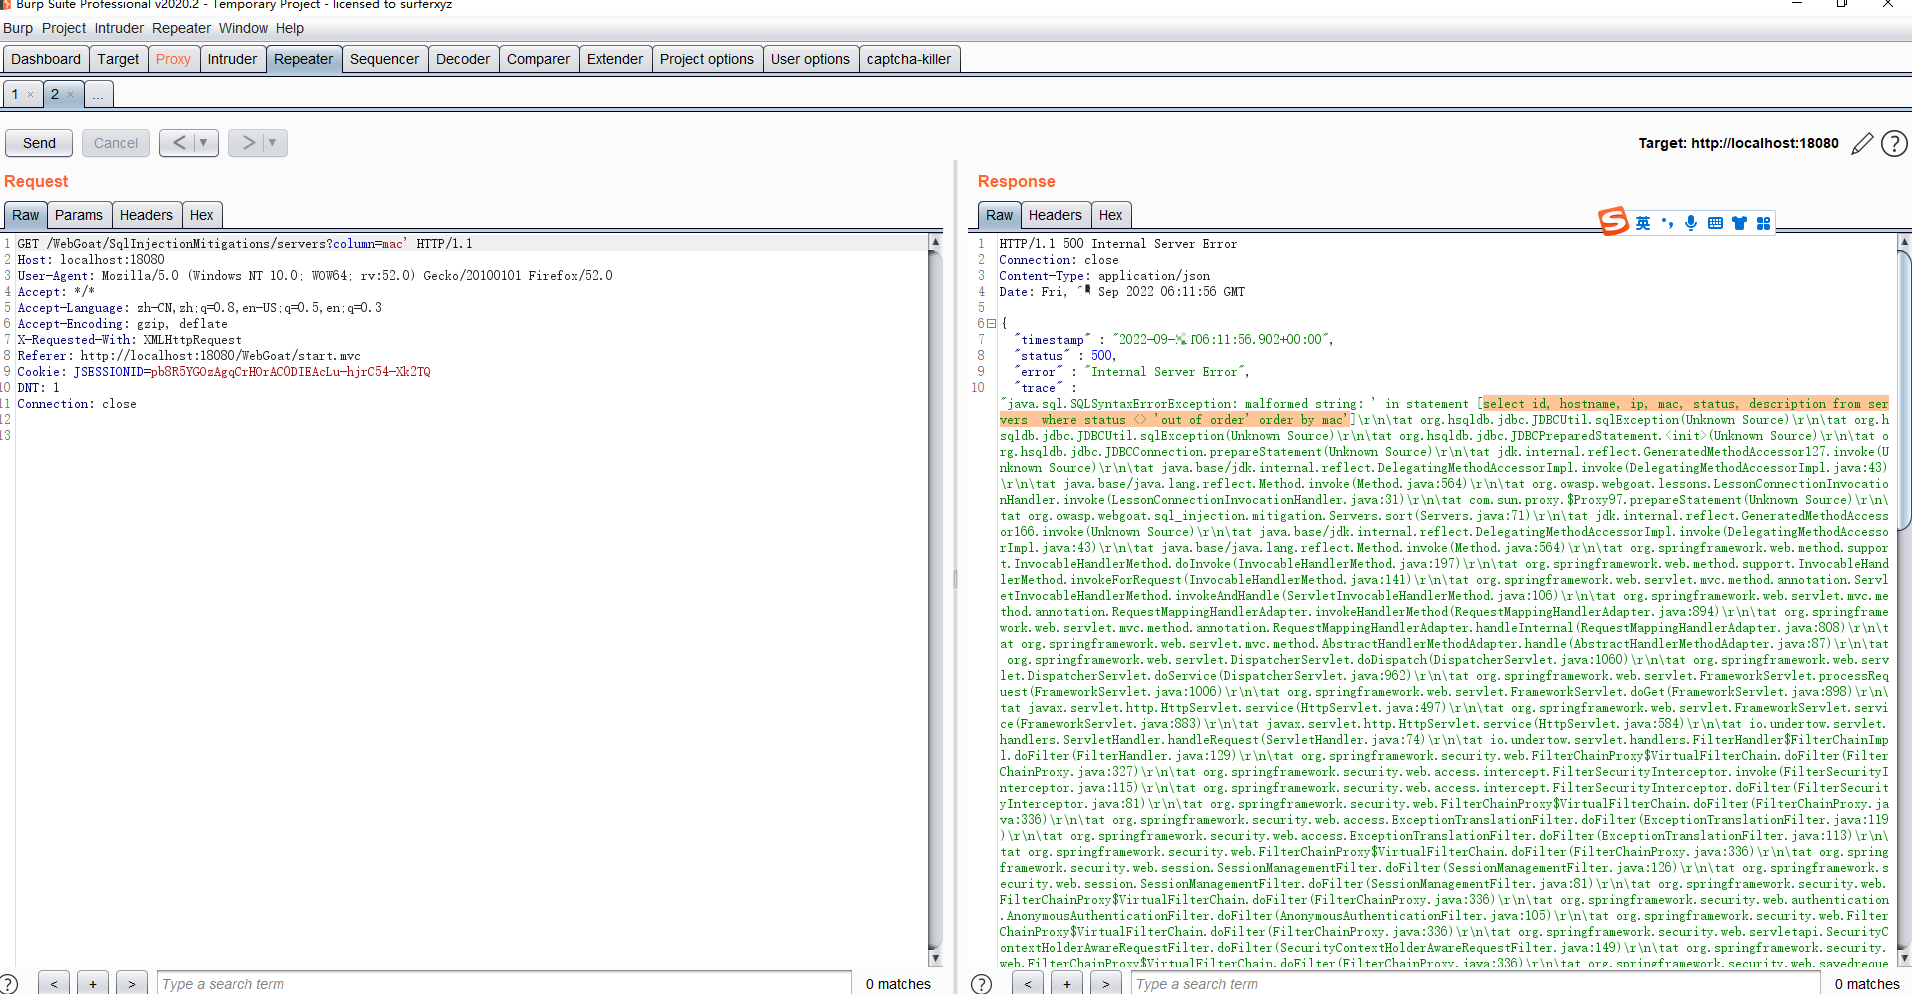Screen dimensions: 1912x994
Task: Click previous match button in request search
Action: pyautogui.click(x=54, y=983)
